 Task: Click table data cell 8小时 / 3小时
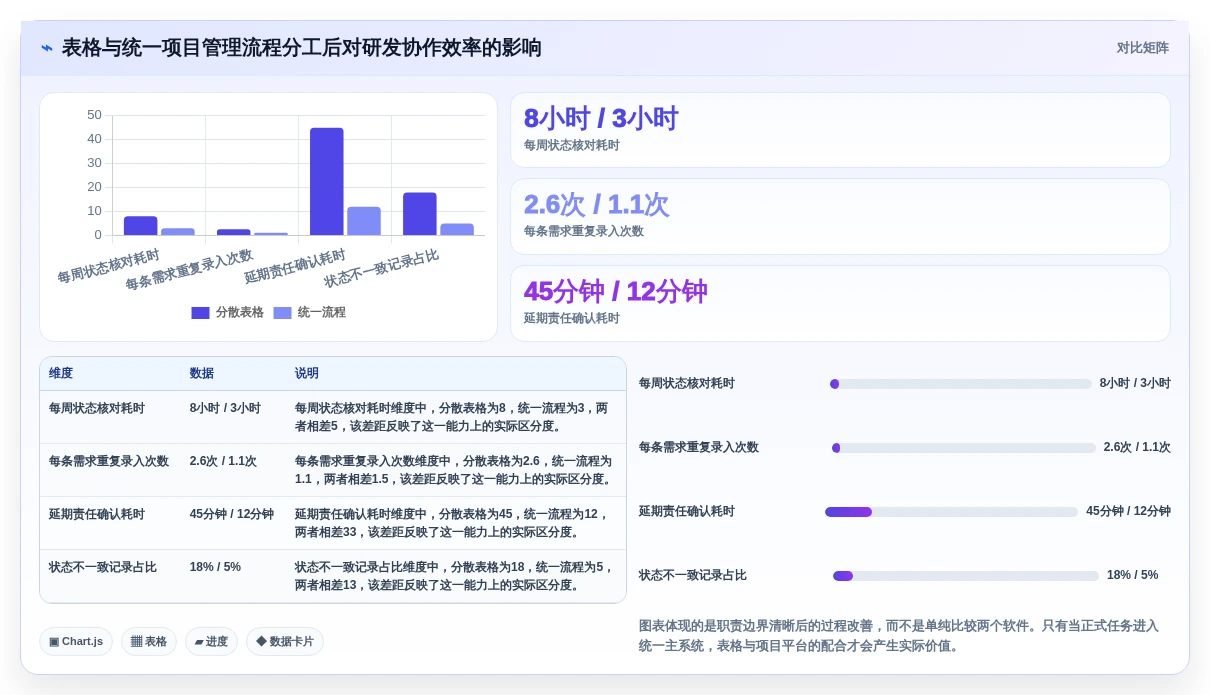[225, 408]
